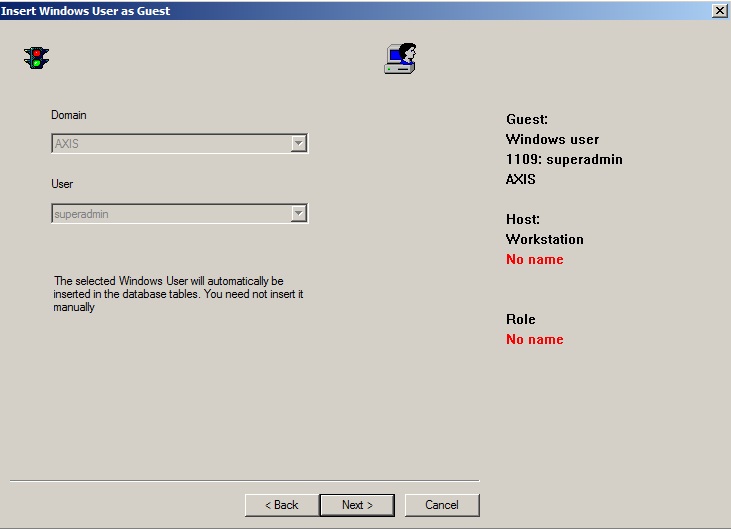The width and height of the screenshot is (731, 529).
Task: Select the superadmin user combo box field
Action: click(x=179, y=213)
